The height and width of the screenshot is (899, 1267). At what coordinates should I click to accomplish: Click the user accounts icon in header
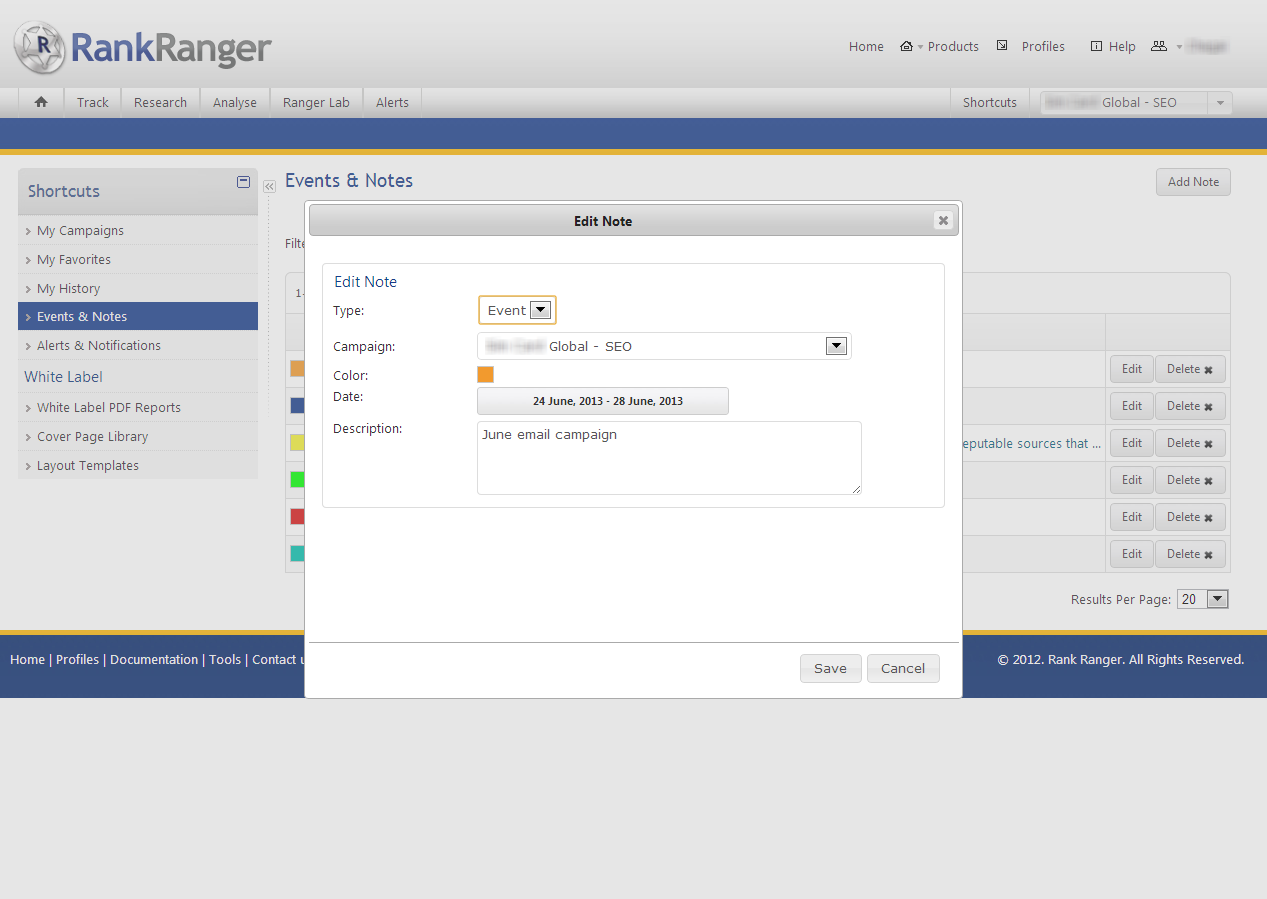[1159, 47]
